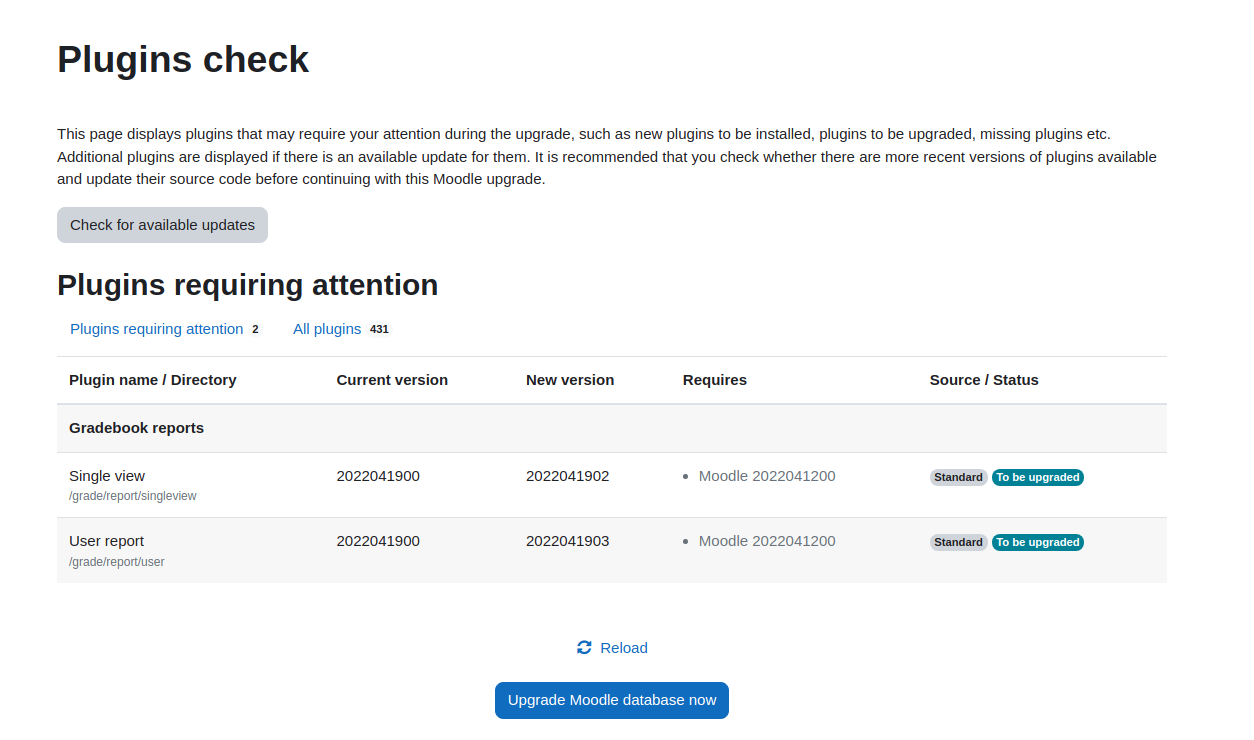The image size is (1254, 740).
Task: Click Single view's To be upgraded badge
Action: pyautogui.click(x=1038, y=477)
